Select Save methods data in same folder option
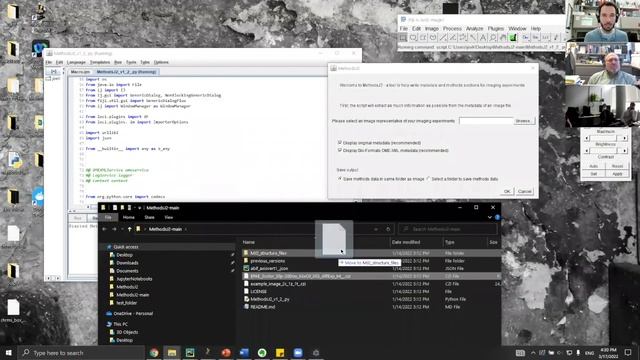The image size is (640, 360). [x=340, y=179]
